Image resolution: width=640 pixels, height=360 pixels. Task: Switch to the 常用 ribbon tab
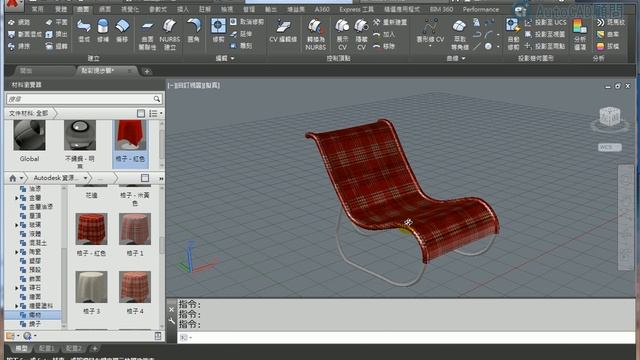(x=38, y=9)
